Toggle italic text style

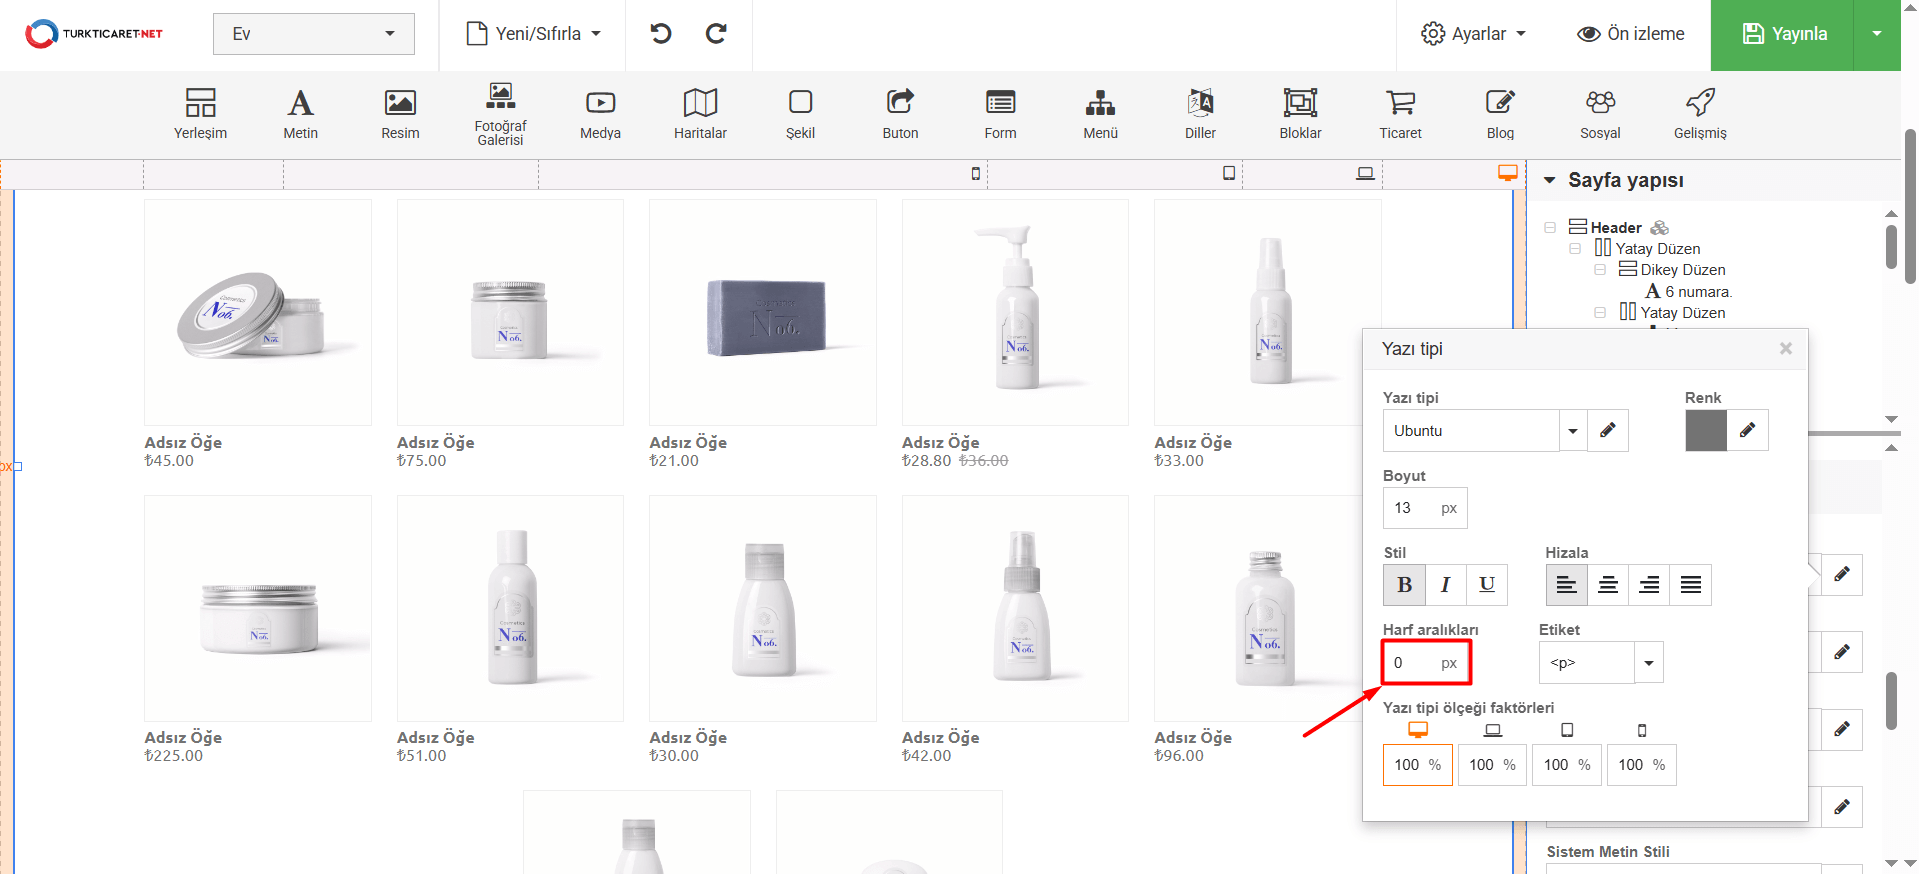pyautogui.click(x=1445, y=585)
